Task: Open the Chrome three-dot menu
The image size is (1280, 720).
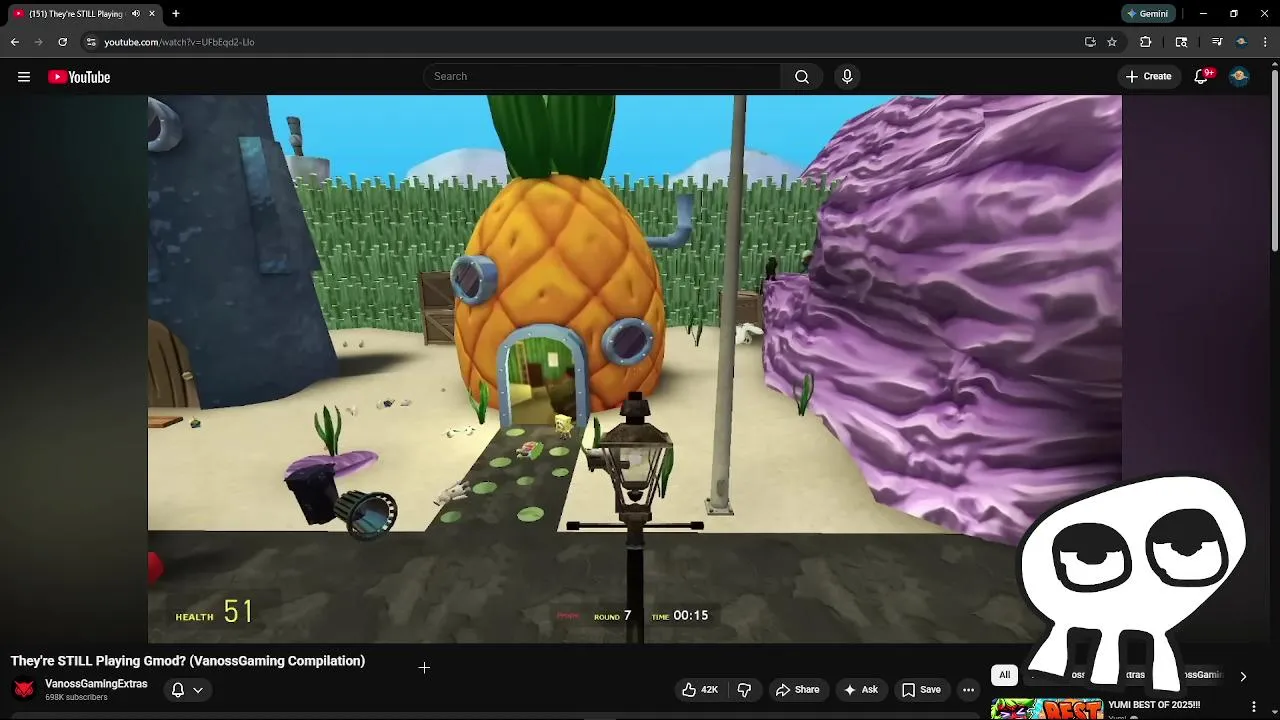Action: point(1265,42)
